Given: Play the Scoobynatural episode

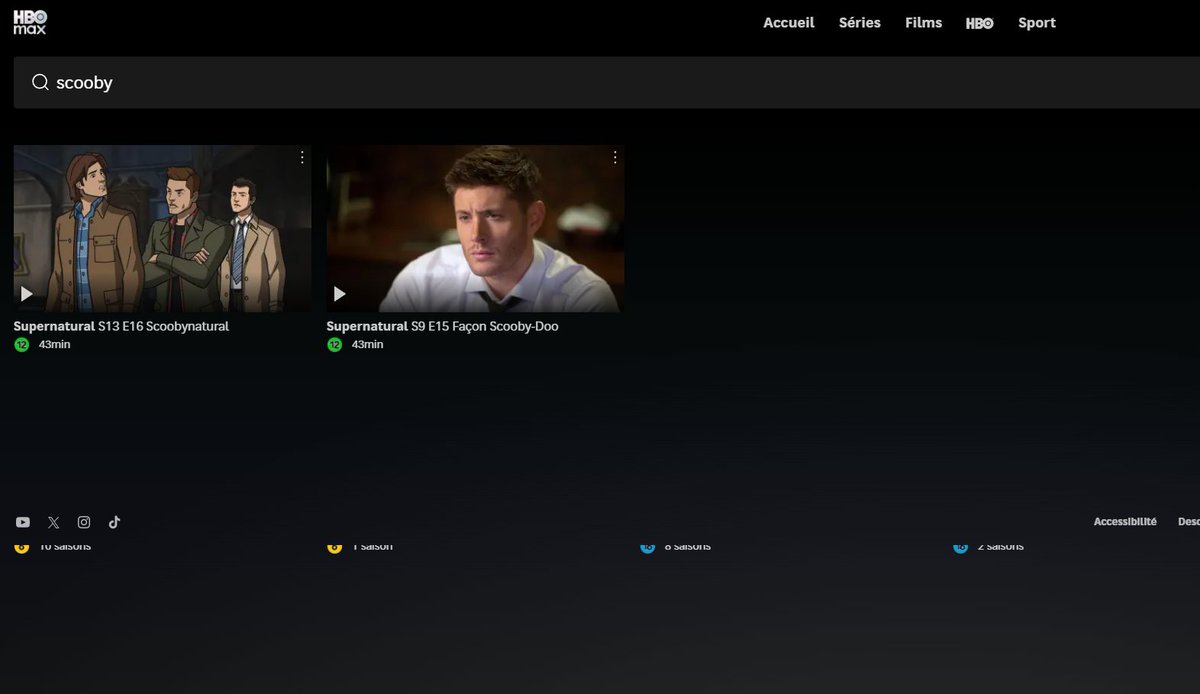Looking at the screenshot, I should (27, 294).
